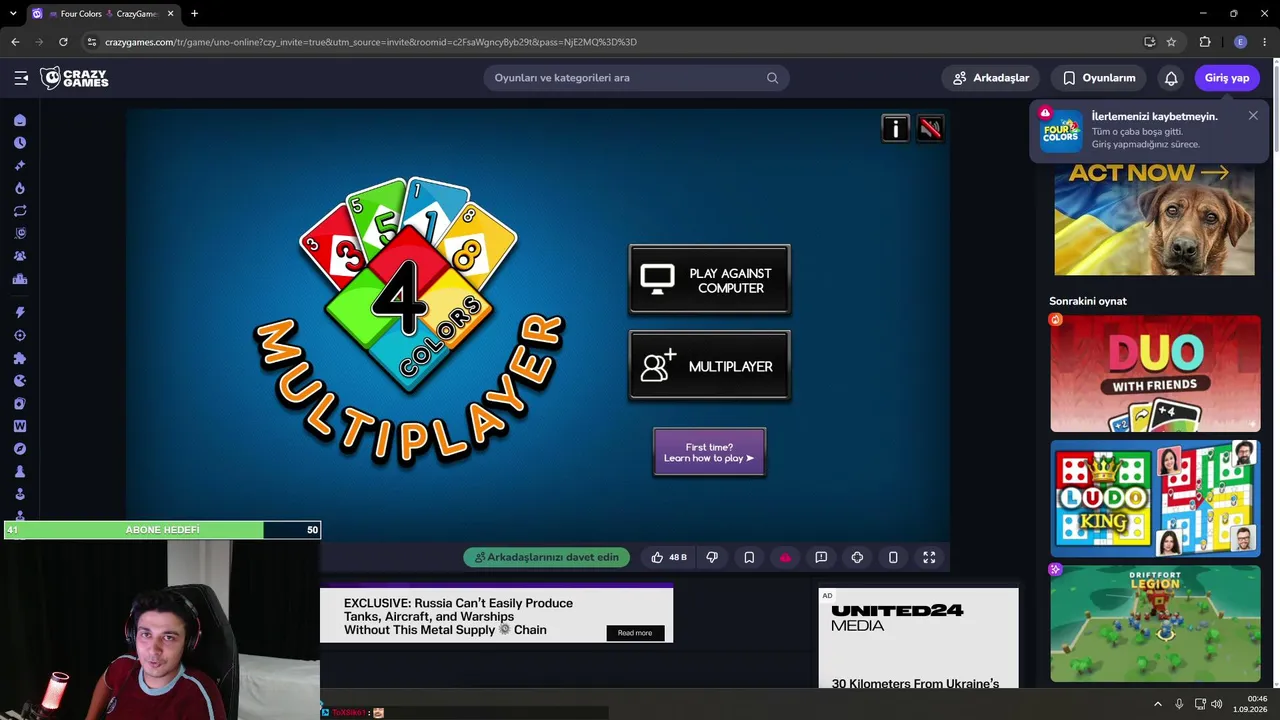Image resolution: width=1280 pixels, height=720 pixels.
Task: Click 'Read more' on the Russia ad
Action: [x=635, y=633]
